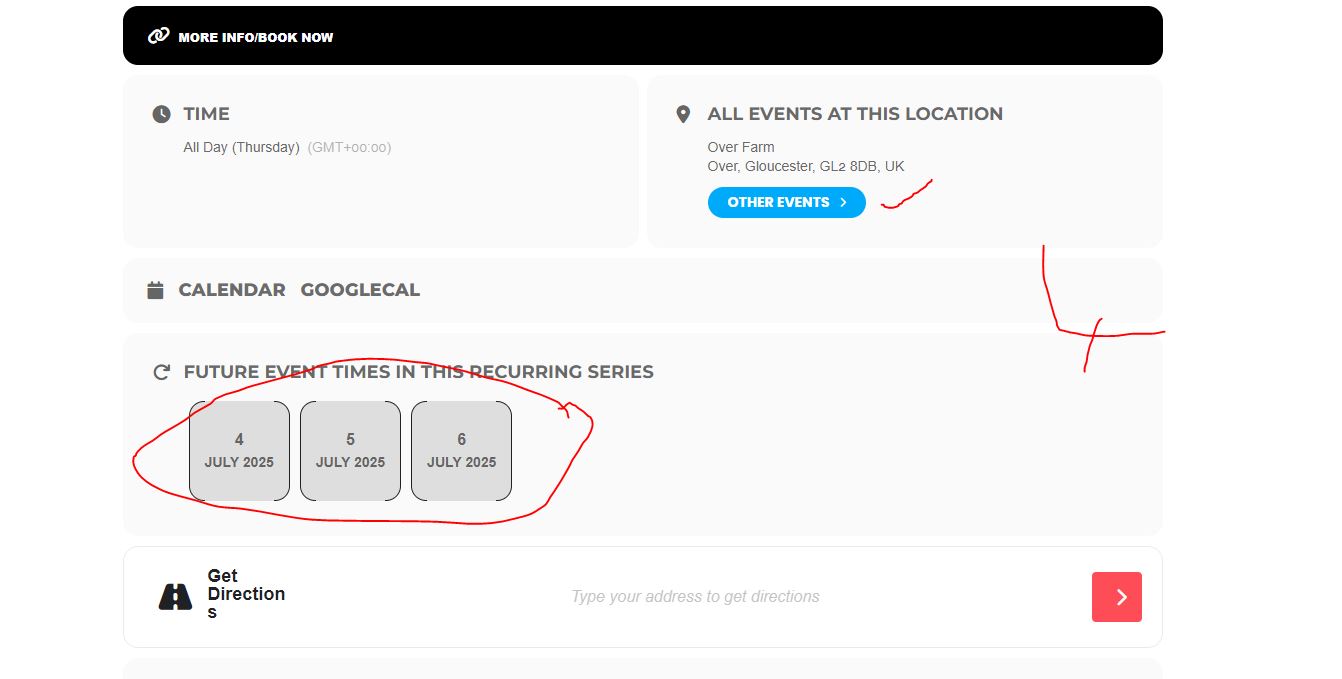Click the address field for directions
The height and width of the screenshot is (679, 1342).
[695, 597]
